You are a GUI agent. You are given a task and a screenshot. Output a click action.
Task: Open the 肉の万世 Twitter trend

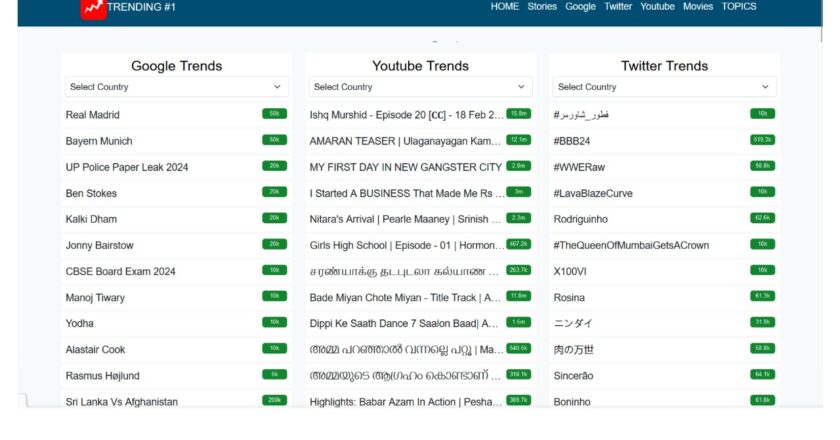tap(573, 349)
